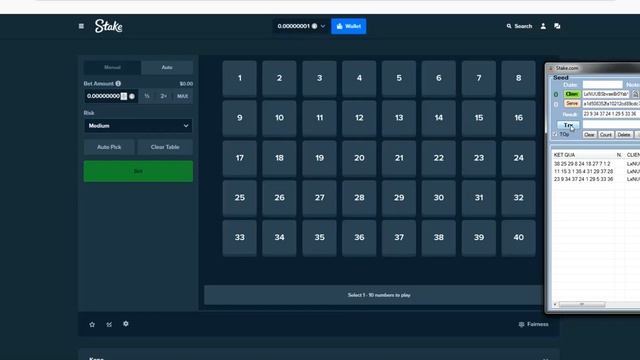Open the user profile icon
Screen dimensions: 640x360
click(x=543, y=26)
